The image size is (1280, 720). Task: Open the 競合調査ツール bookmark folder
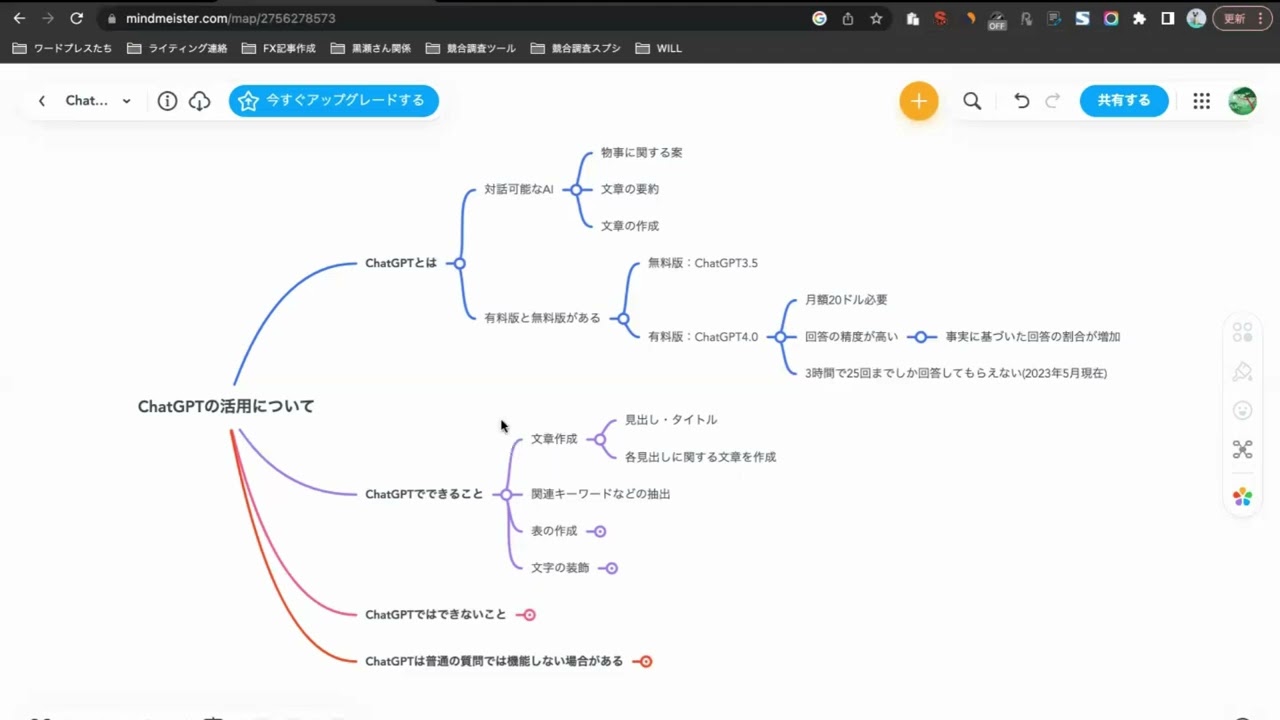pyautogui.click(x=471, y=48)
